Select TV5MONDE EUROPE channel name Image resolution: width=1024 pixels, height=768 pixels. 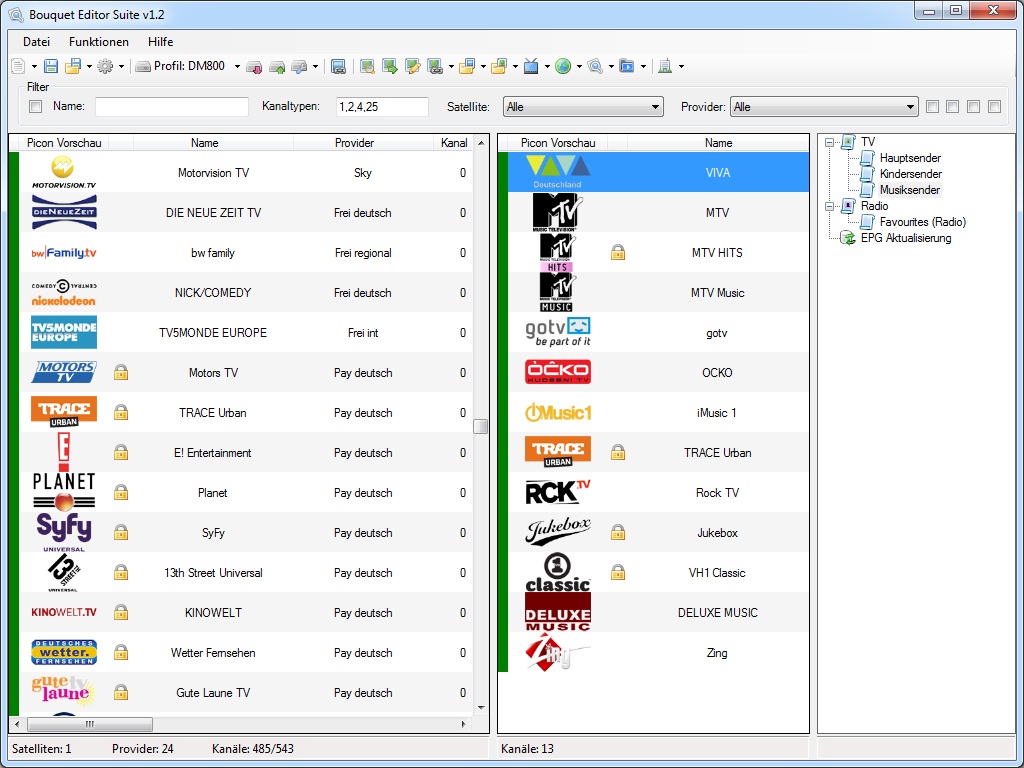click(214, 333)
